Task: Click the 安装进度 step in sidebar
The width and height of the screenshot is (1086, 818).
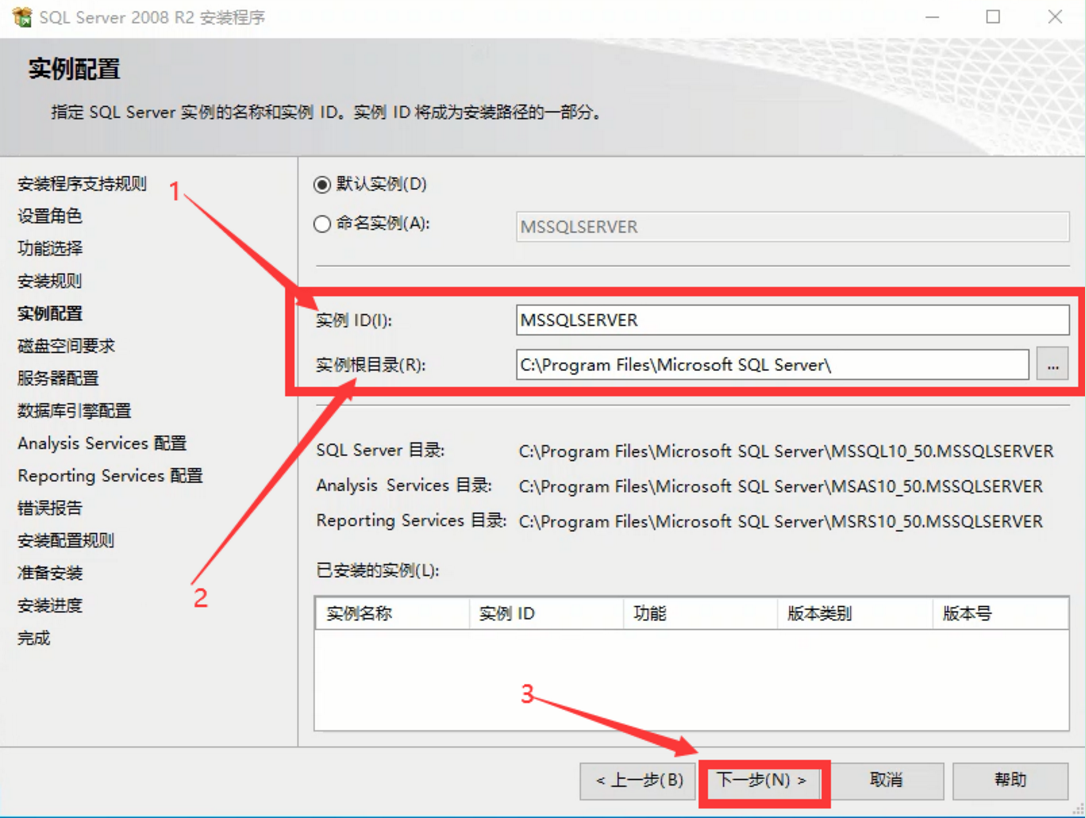Action: 49,605
